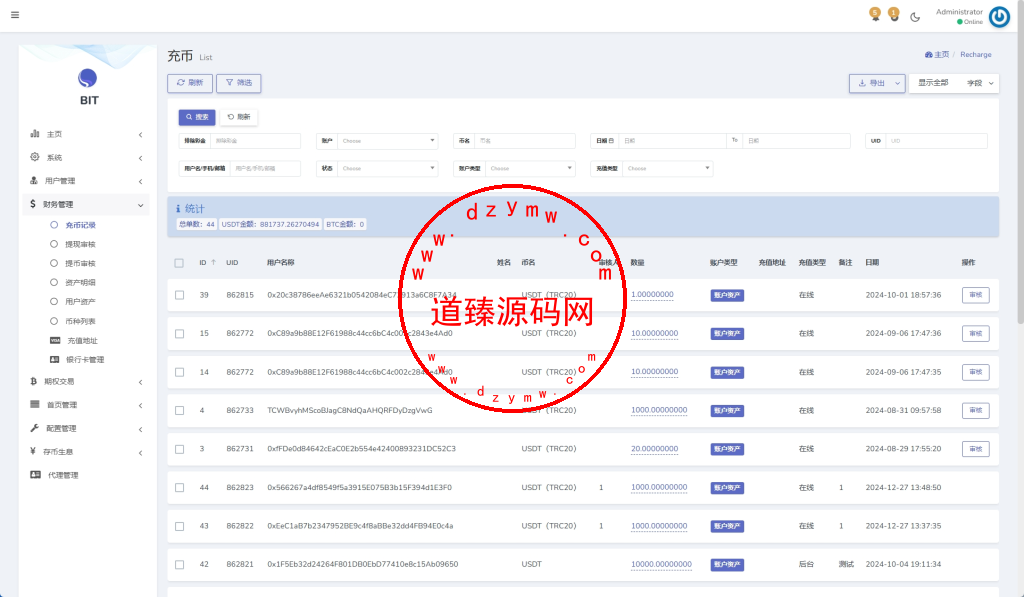This screenshot has height=597, width=1024.
Task: Open the 账户类型 Choose dropdown
Action: click(530, 168)
